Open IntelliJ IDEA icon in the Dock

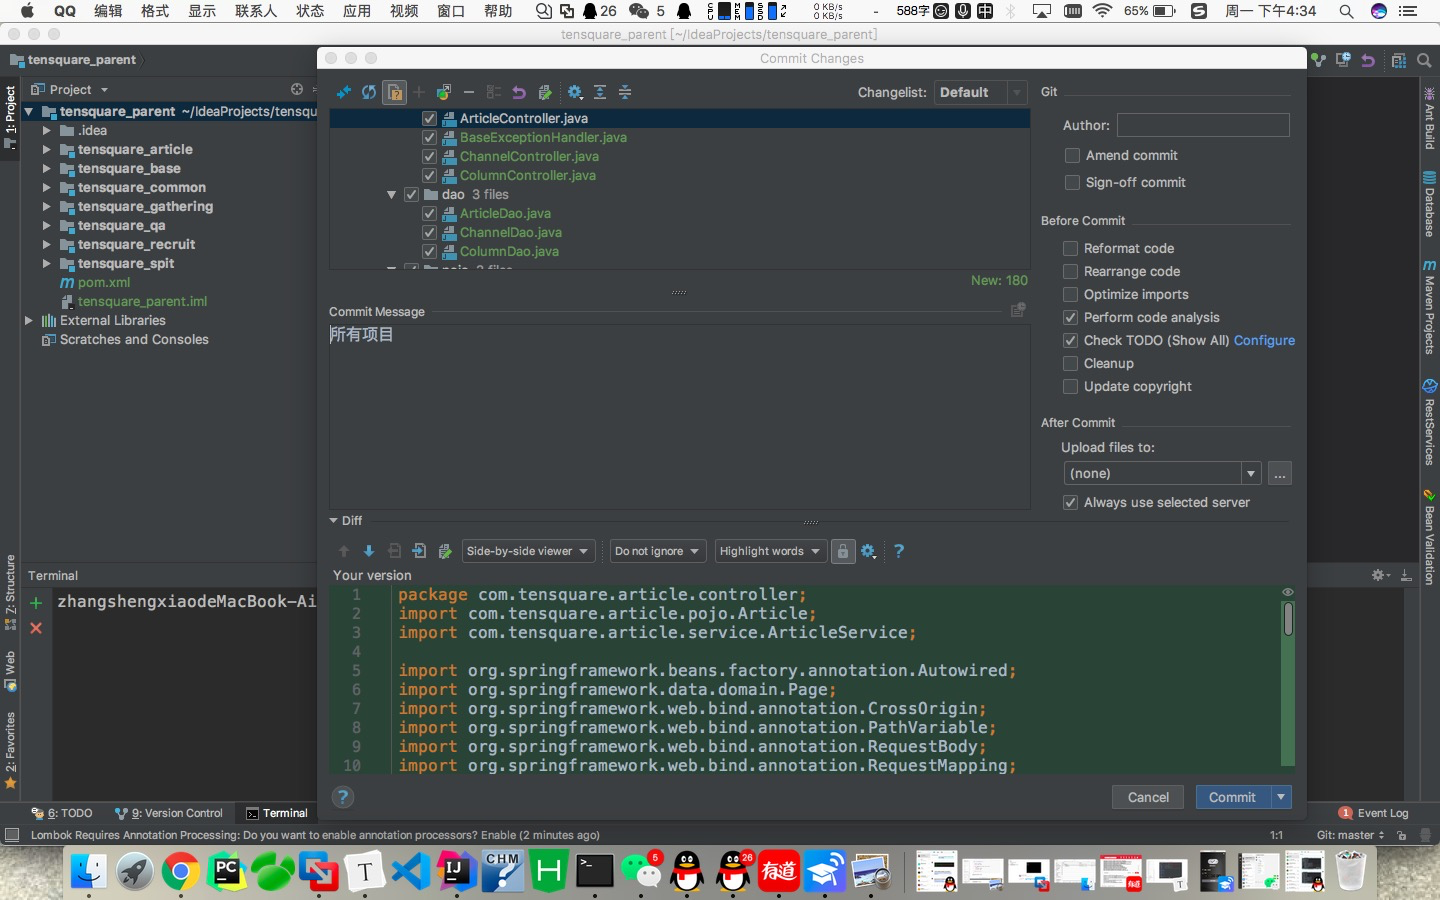pyautogui.click(x=457, y=872)
